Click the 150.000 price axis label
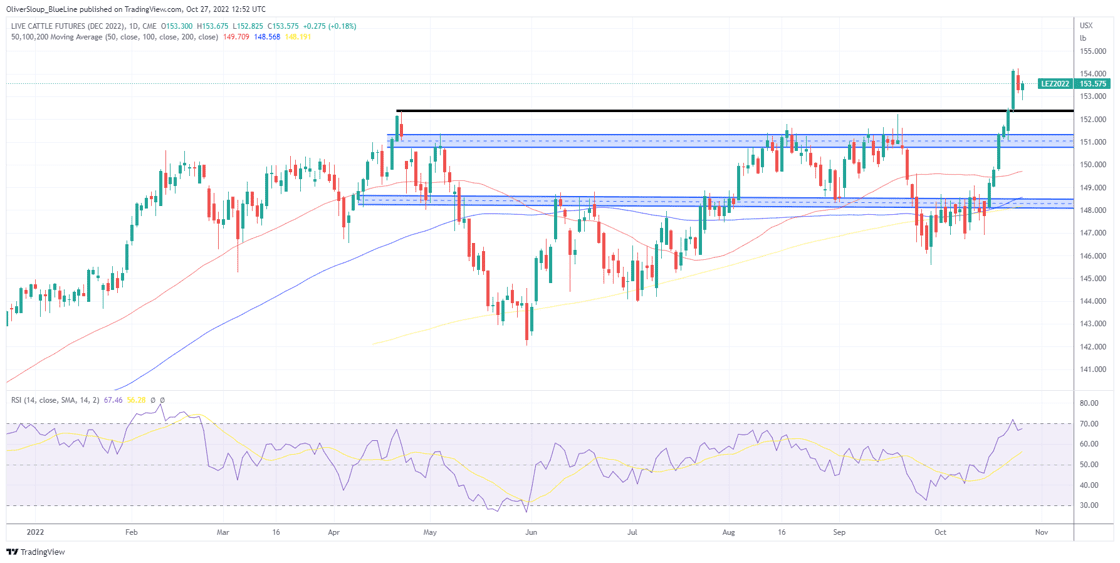1120x563 pixels. (x=1093, y=165)
